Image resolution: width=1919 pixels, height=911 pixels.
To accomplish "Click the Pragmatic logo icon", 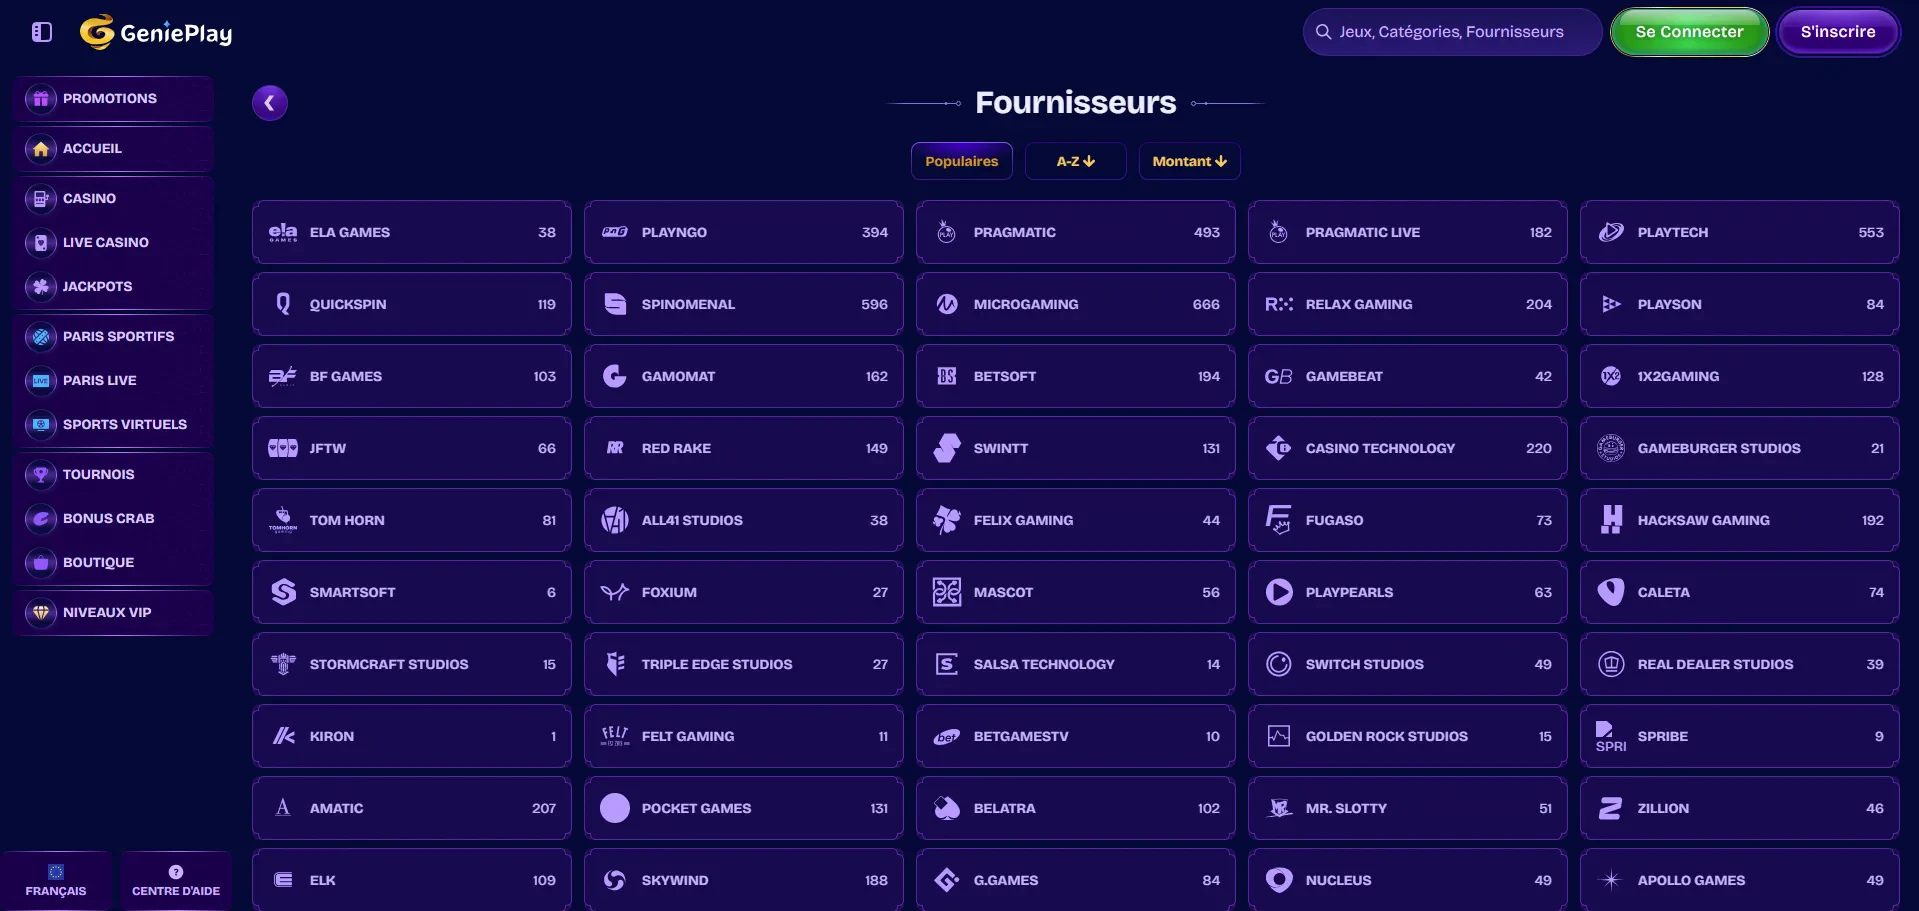I will [x=946, y=232].
